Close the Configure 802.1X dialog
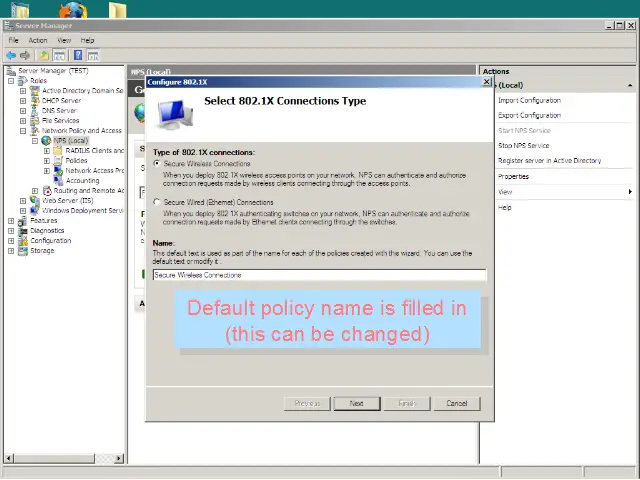This screenshot has width=640, height=480. (x=487, y=82)
